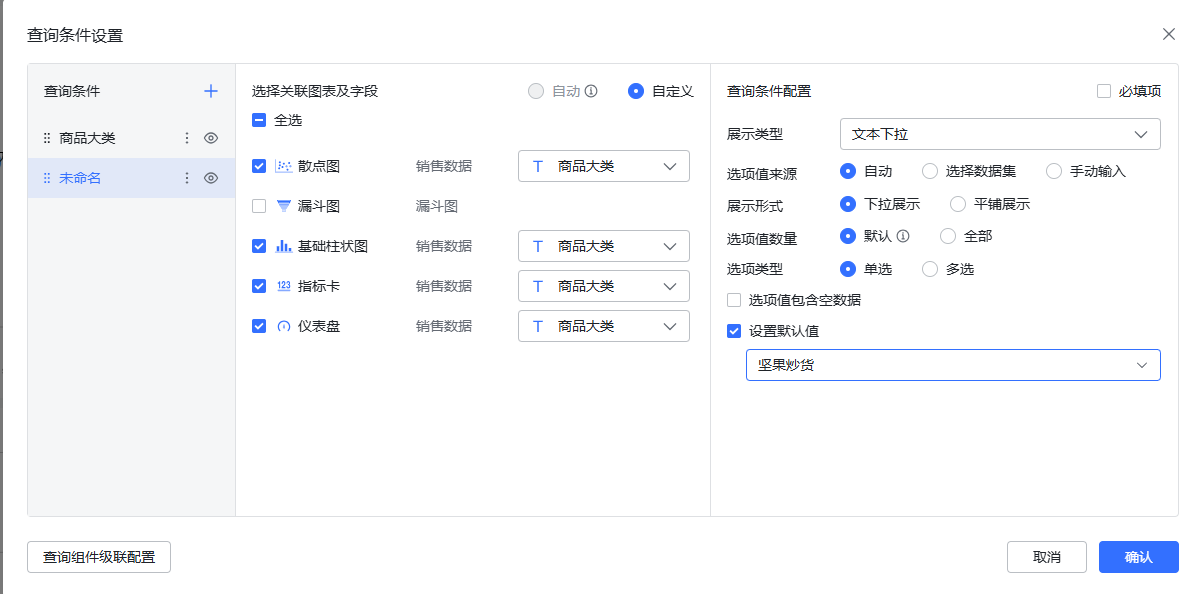
Task: Open 散点图 field dropdown 商品大类
Action: [604, 166]
